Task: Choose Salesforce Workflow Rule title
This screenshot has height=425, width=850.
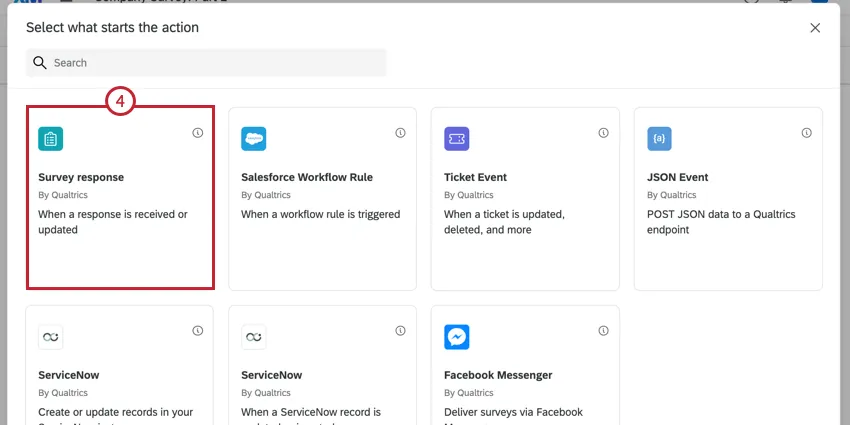Action: (307, 177)
